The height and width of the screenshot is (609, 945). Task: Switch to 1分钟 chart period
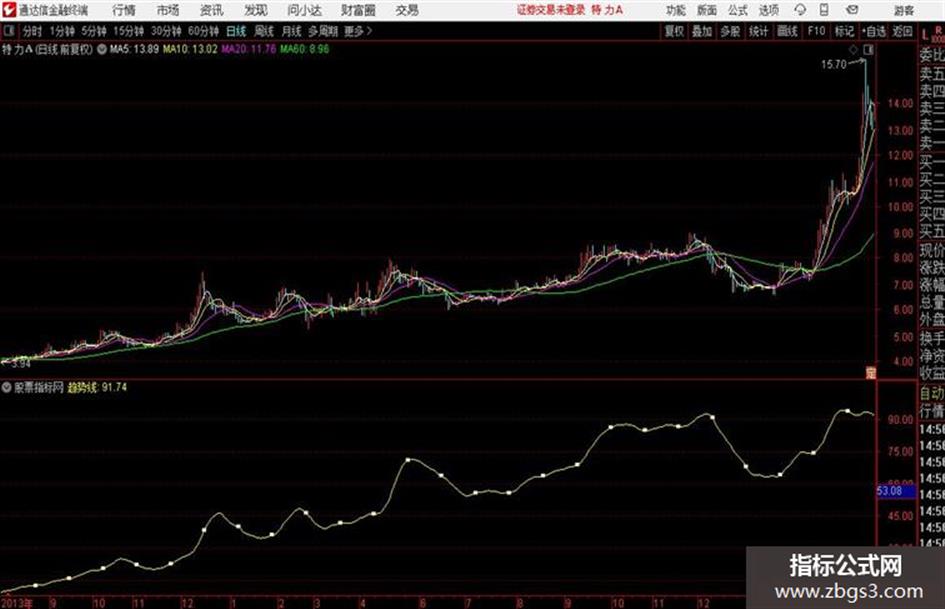click(x=62, y=31)
